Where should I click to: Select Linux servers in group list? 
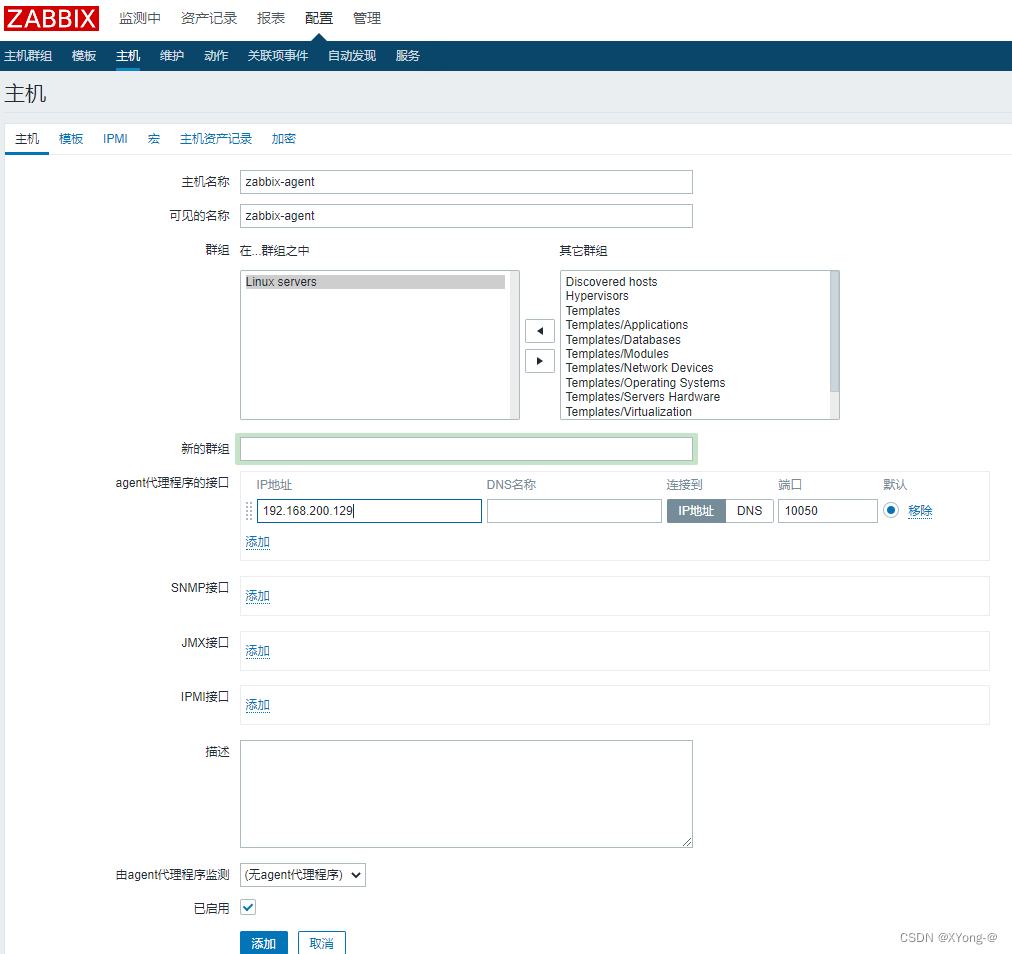pyautogui.click(x=374, y=282)
